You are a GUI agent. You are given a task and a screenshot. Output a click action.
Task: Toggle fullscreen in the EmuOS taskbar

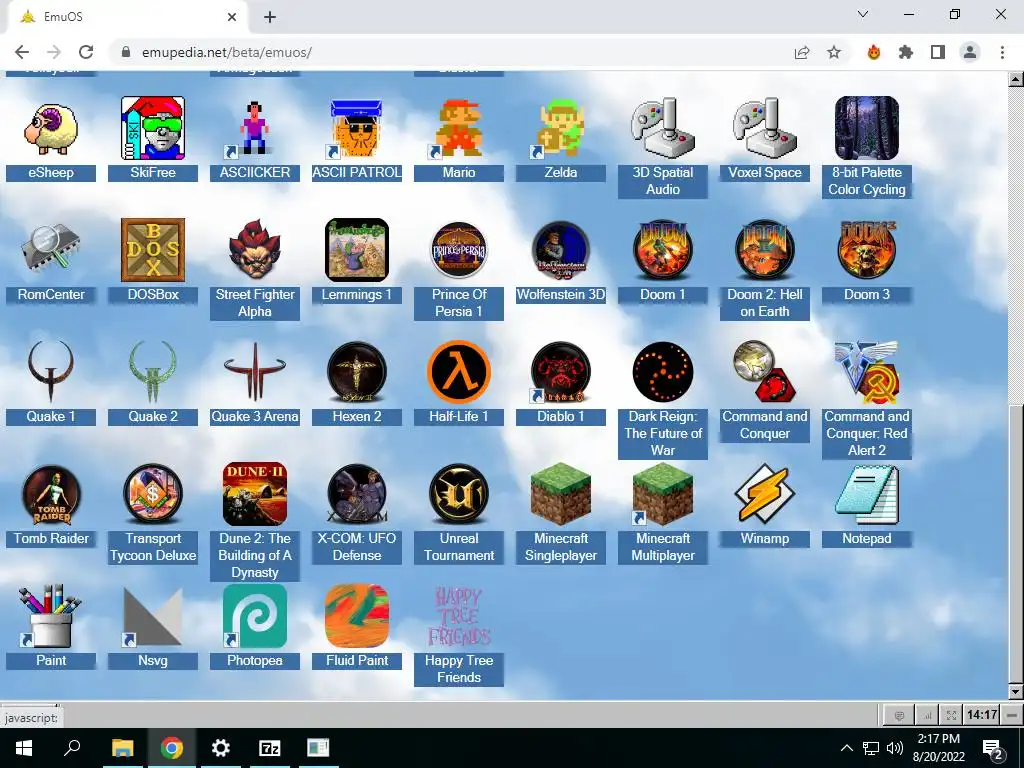952,715
